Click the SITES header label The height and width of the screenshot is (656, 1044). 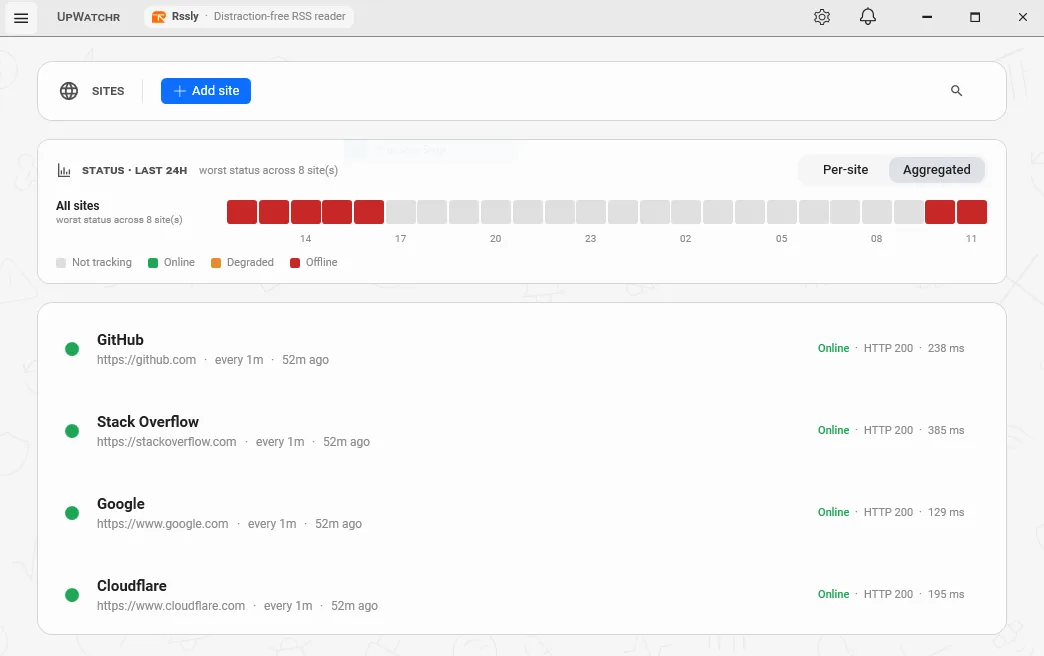pos(108,91)
